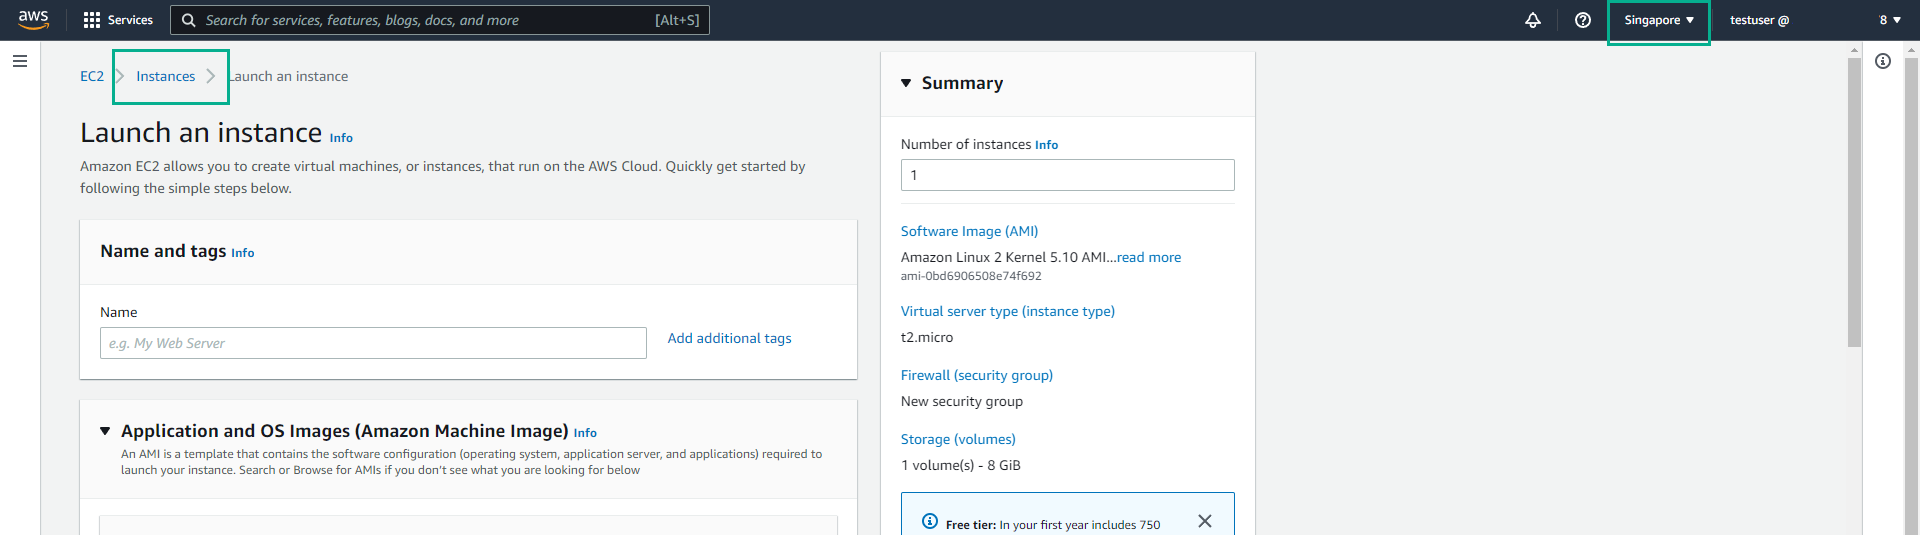Focus the Number of instances field

tap(1067, 175)
